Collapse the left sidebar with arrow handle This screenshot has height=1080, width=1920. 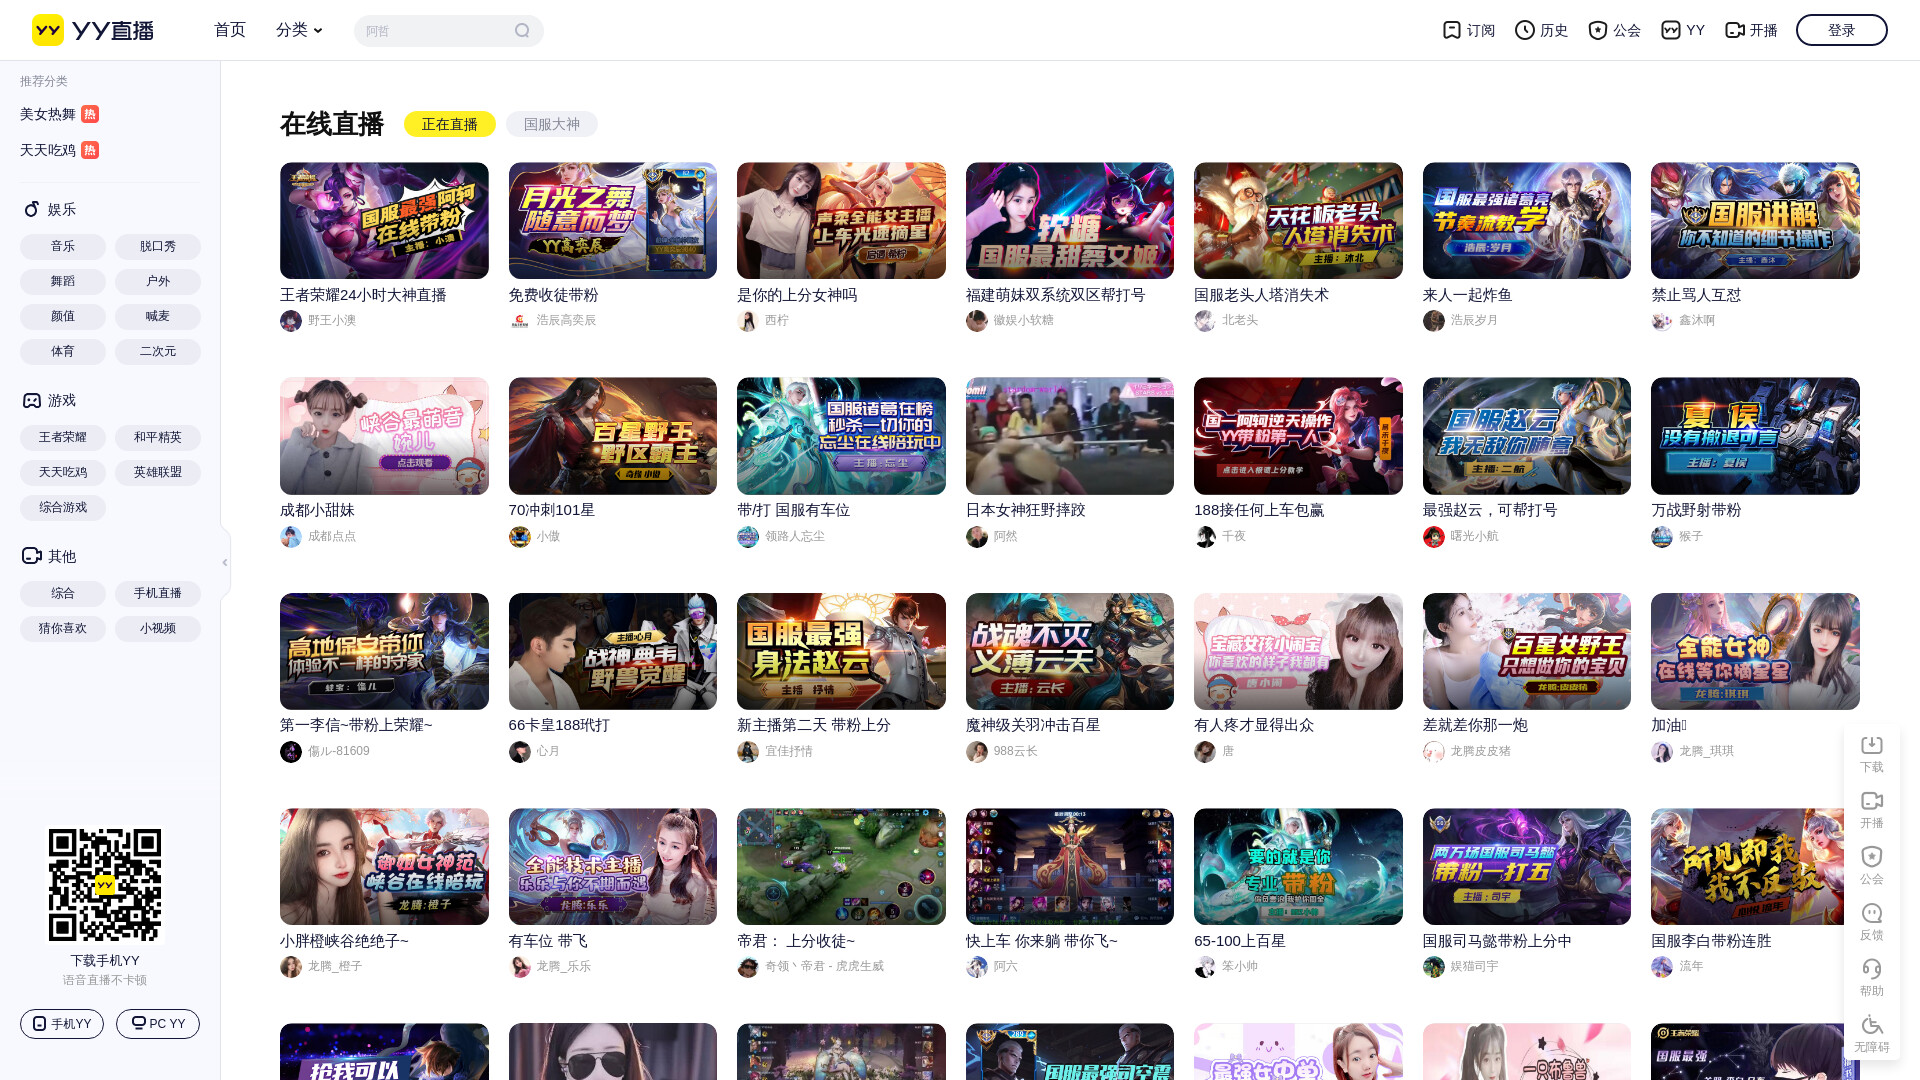(x=225, y=563)
